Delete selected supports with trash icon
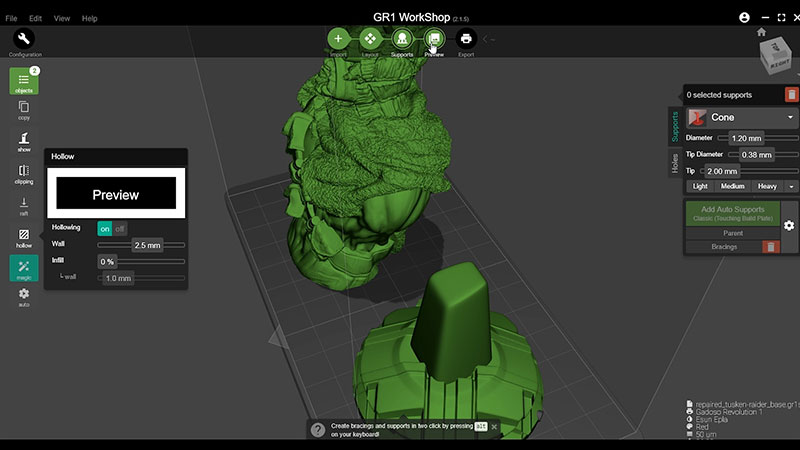Viewport: 800px width, 450px height. 791,95
